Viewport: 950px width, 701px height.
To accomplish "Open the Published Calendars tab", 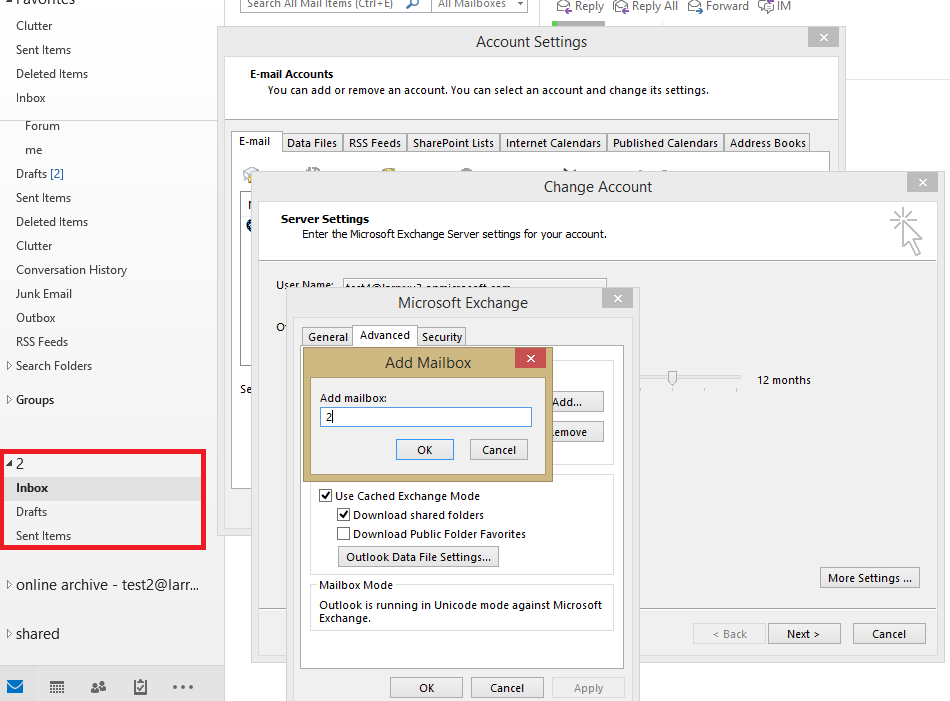I will pyautogui.click(x=665, y=143).
